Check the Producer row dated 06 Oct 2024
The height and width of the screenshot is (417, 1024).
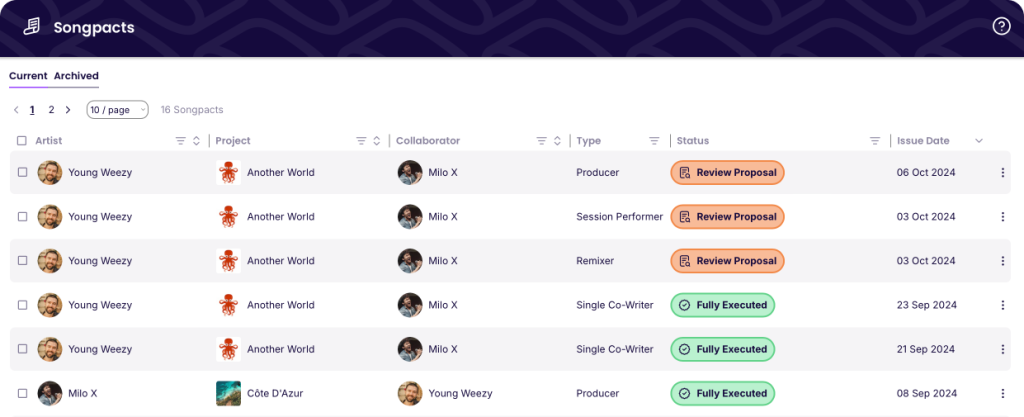22,173
